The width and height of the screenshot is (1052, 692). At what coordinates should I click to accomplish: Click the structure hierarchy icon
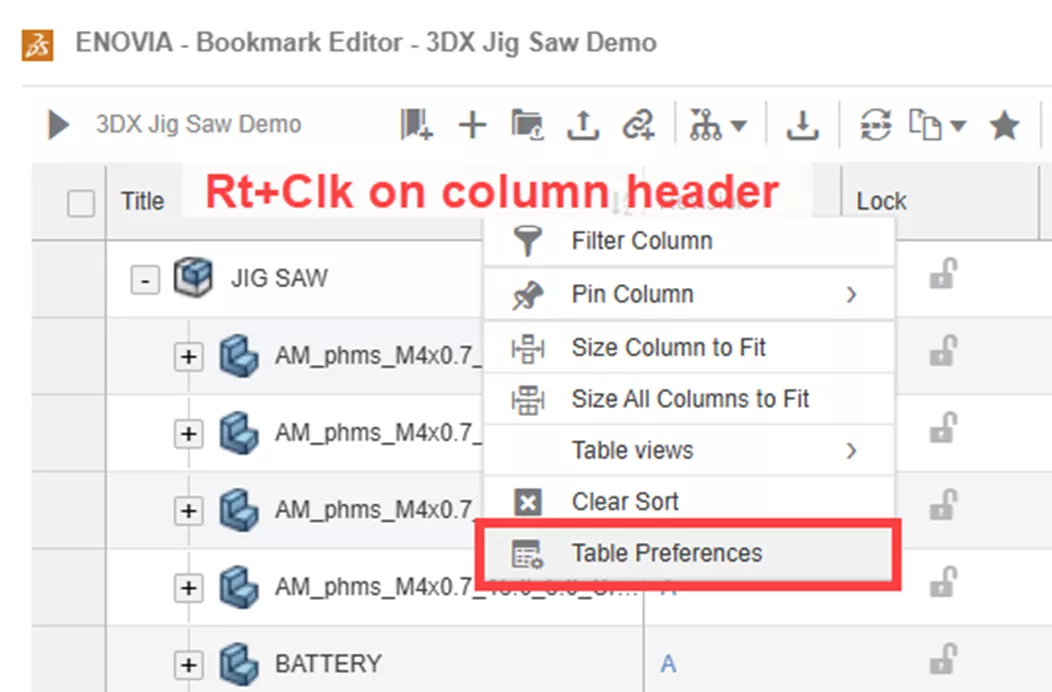point(706,125)
